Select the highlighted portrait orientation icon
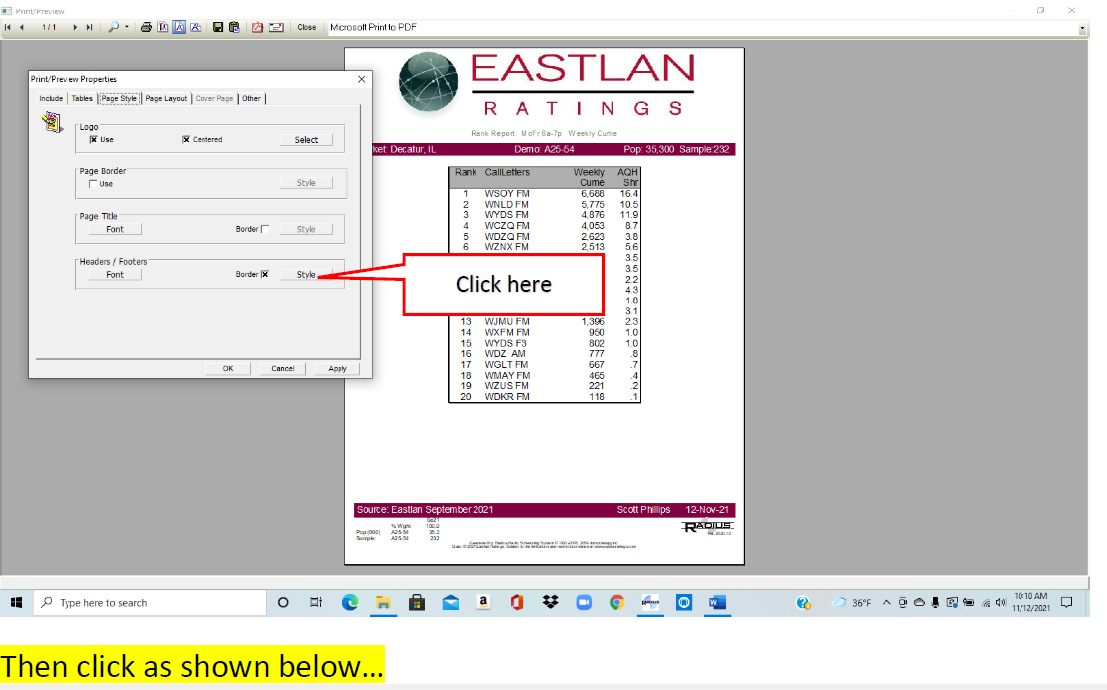 click(179, 28)
